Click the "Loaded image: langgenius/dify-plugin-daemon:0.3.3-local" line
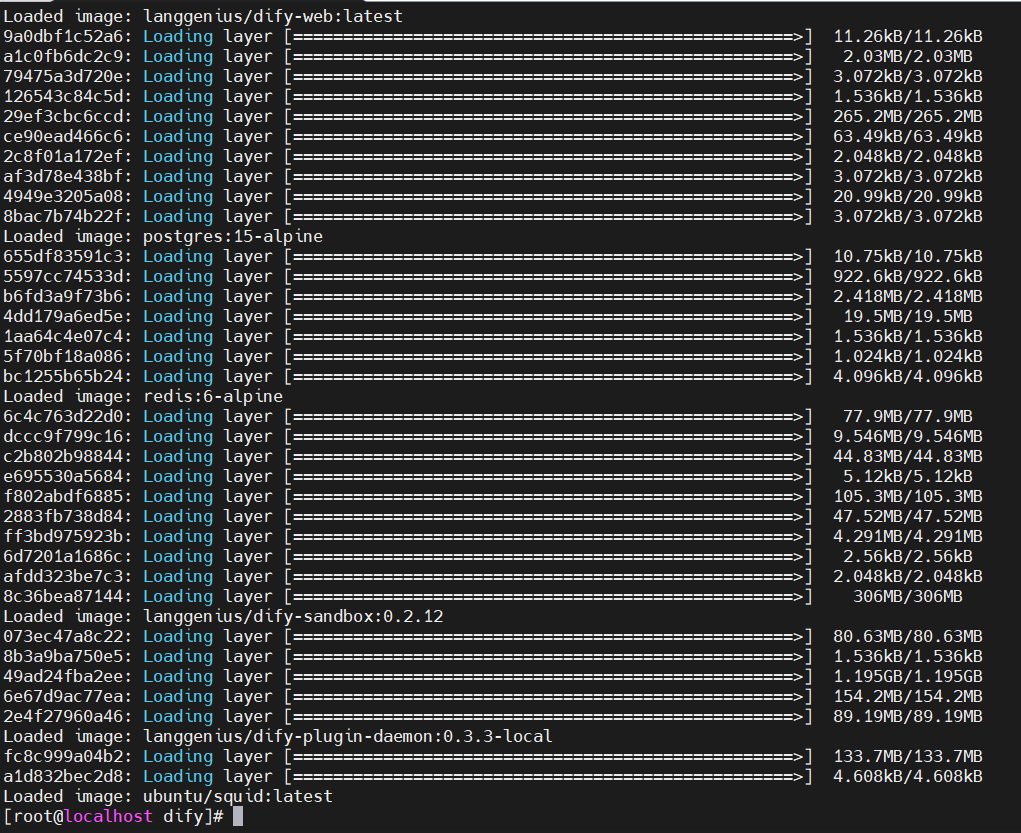Image resolution: width=1021 pixels, height=833 pixels. tap(278, 737)
